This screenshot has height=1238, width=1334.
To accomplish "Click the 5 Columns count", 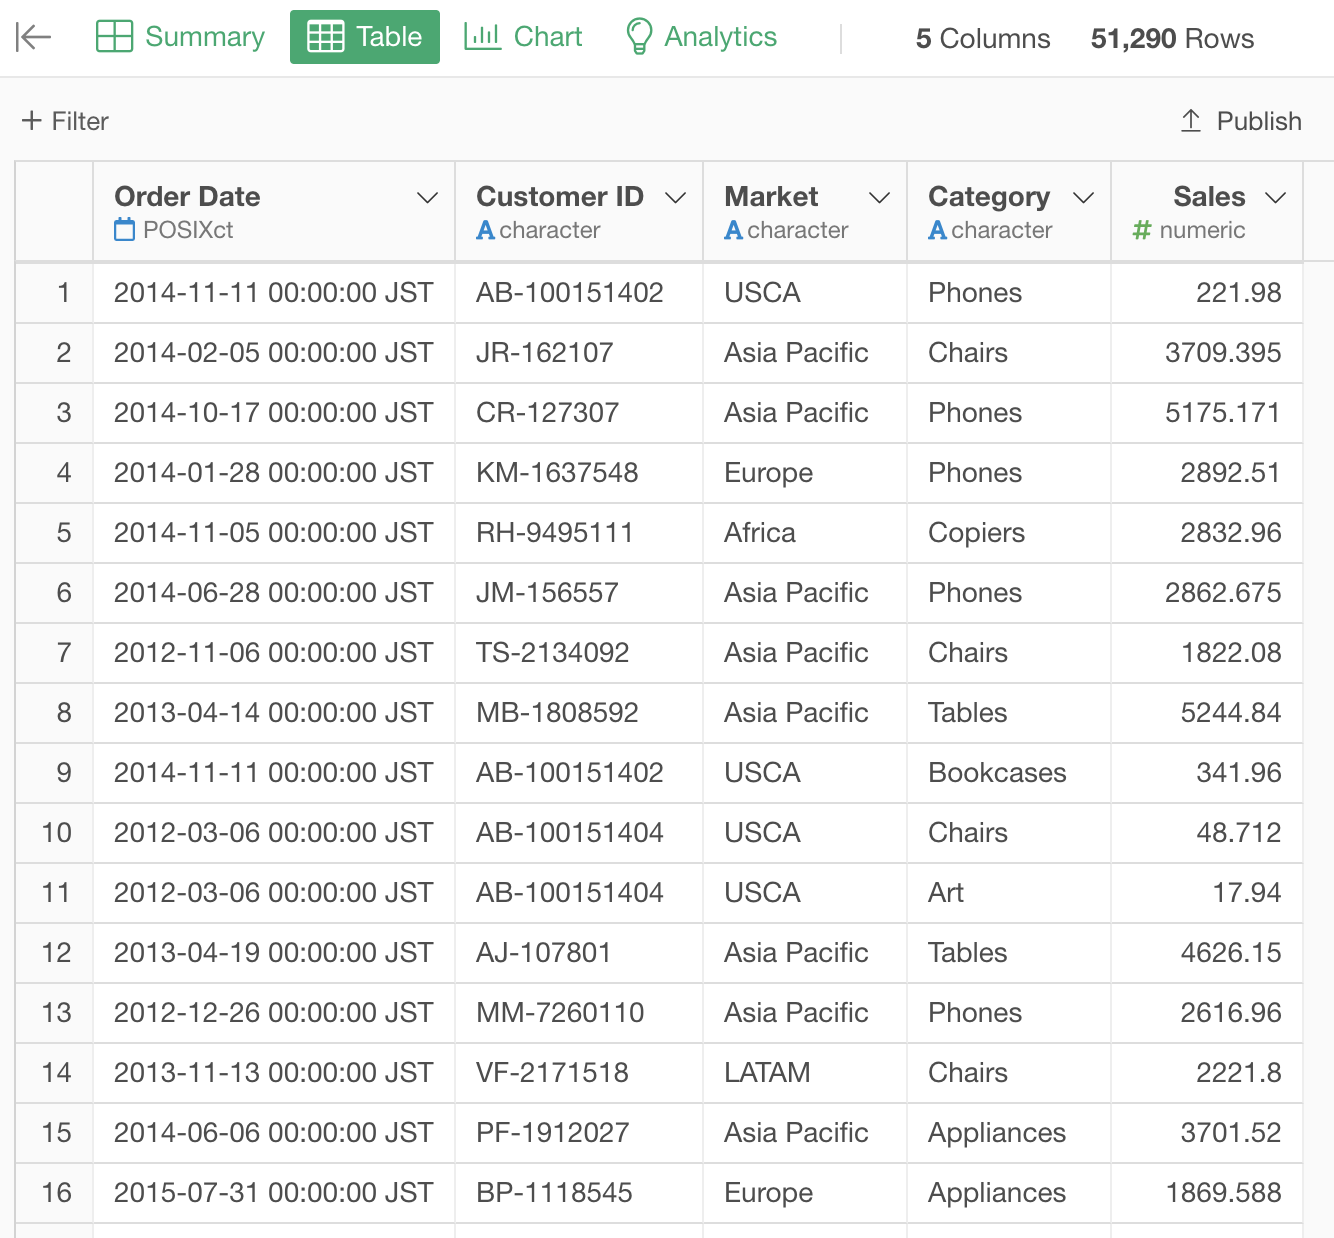I will click(983, 38).
